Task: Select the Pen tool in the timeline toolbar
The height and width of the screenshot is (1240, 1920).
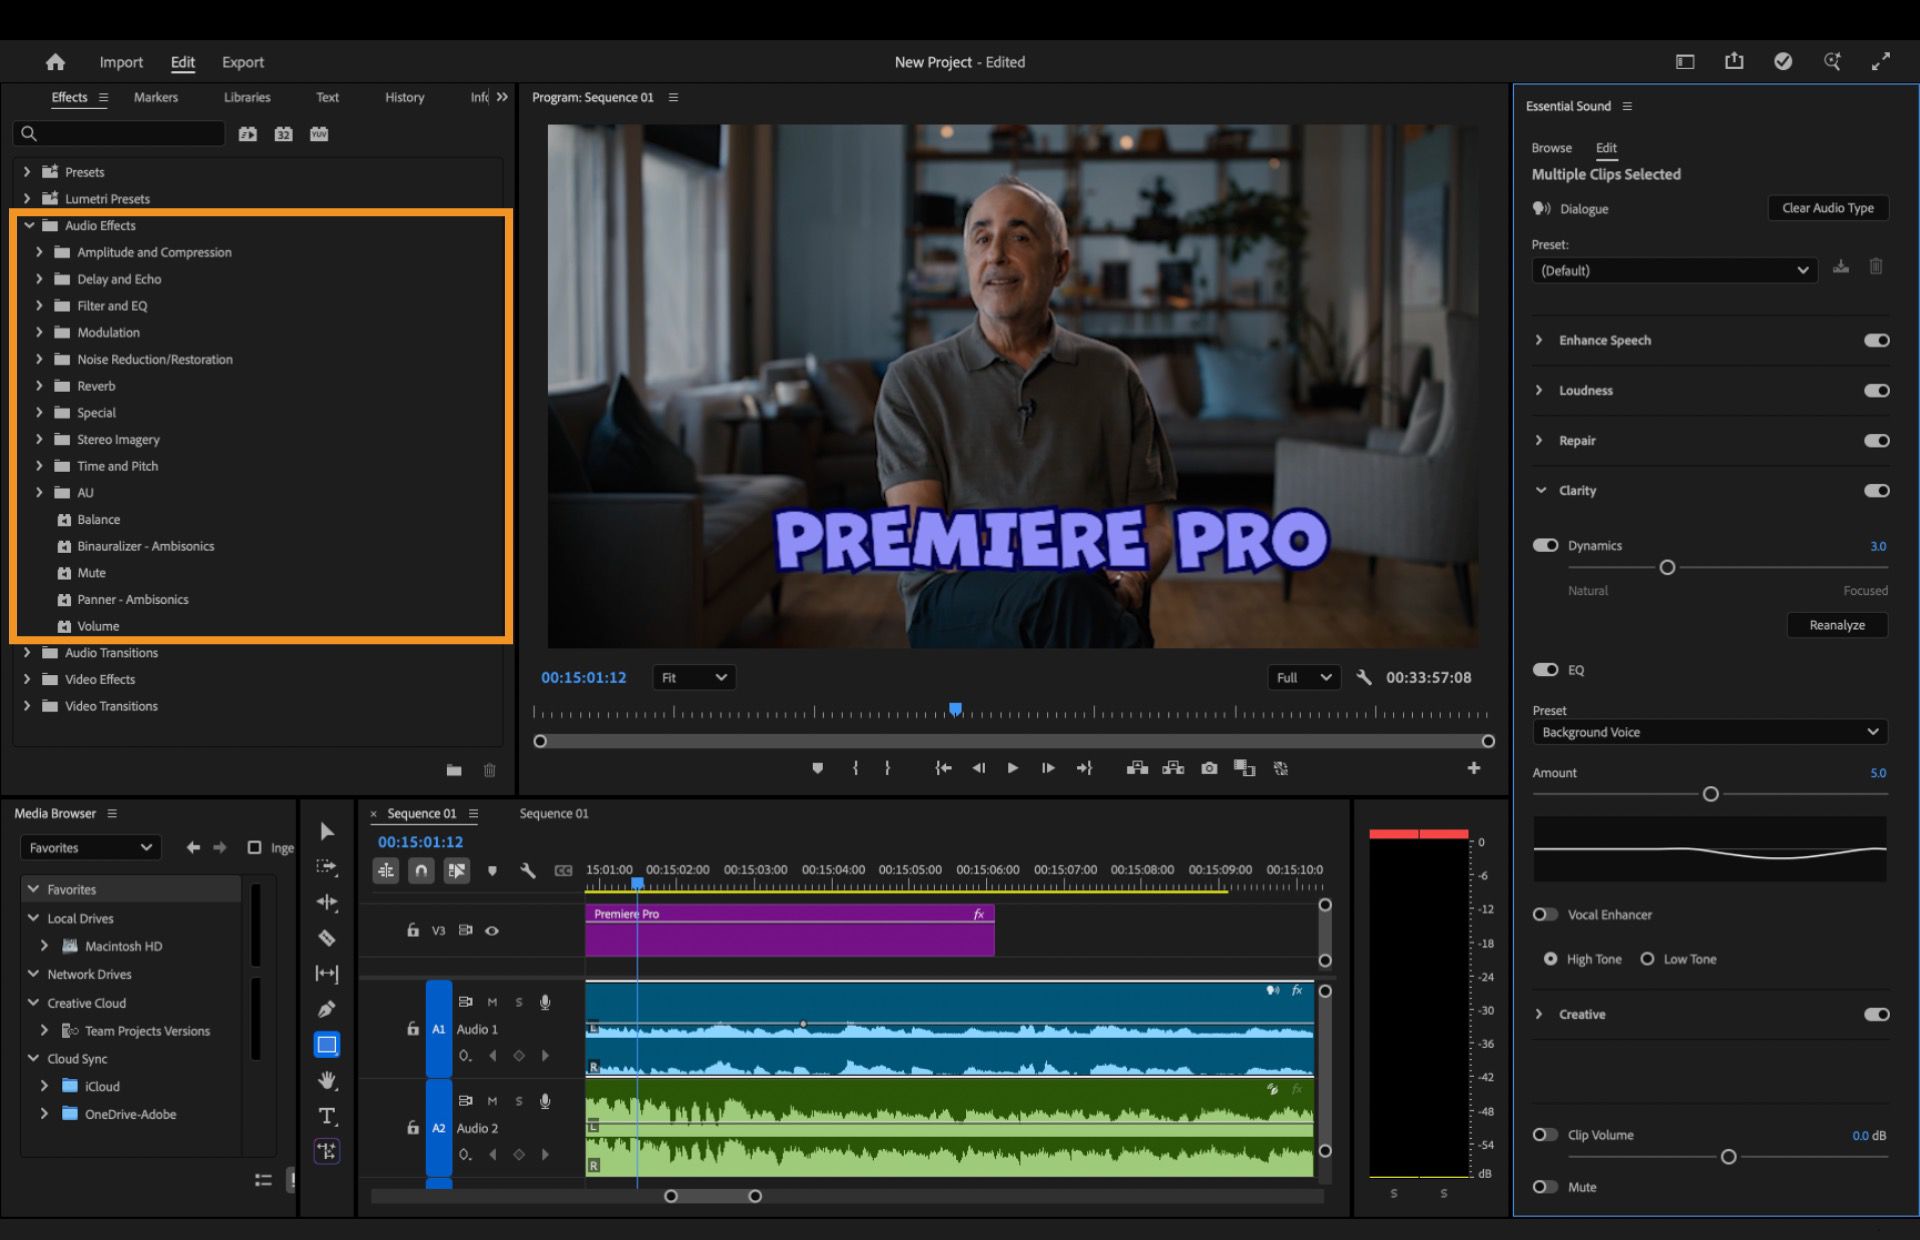Action: [x=326, y=1009]
